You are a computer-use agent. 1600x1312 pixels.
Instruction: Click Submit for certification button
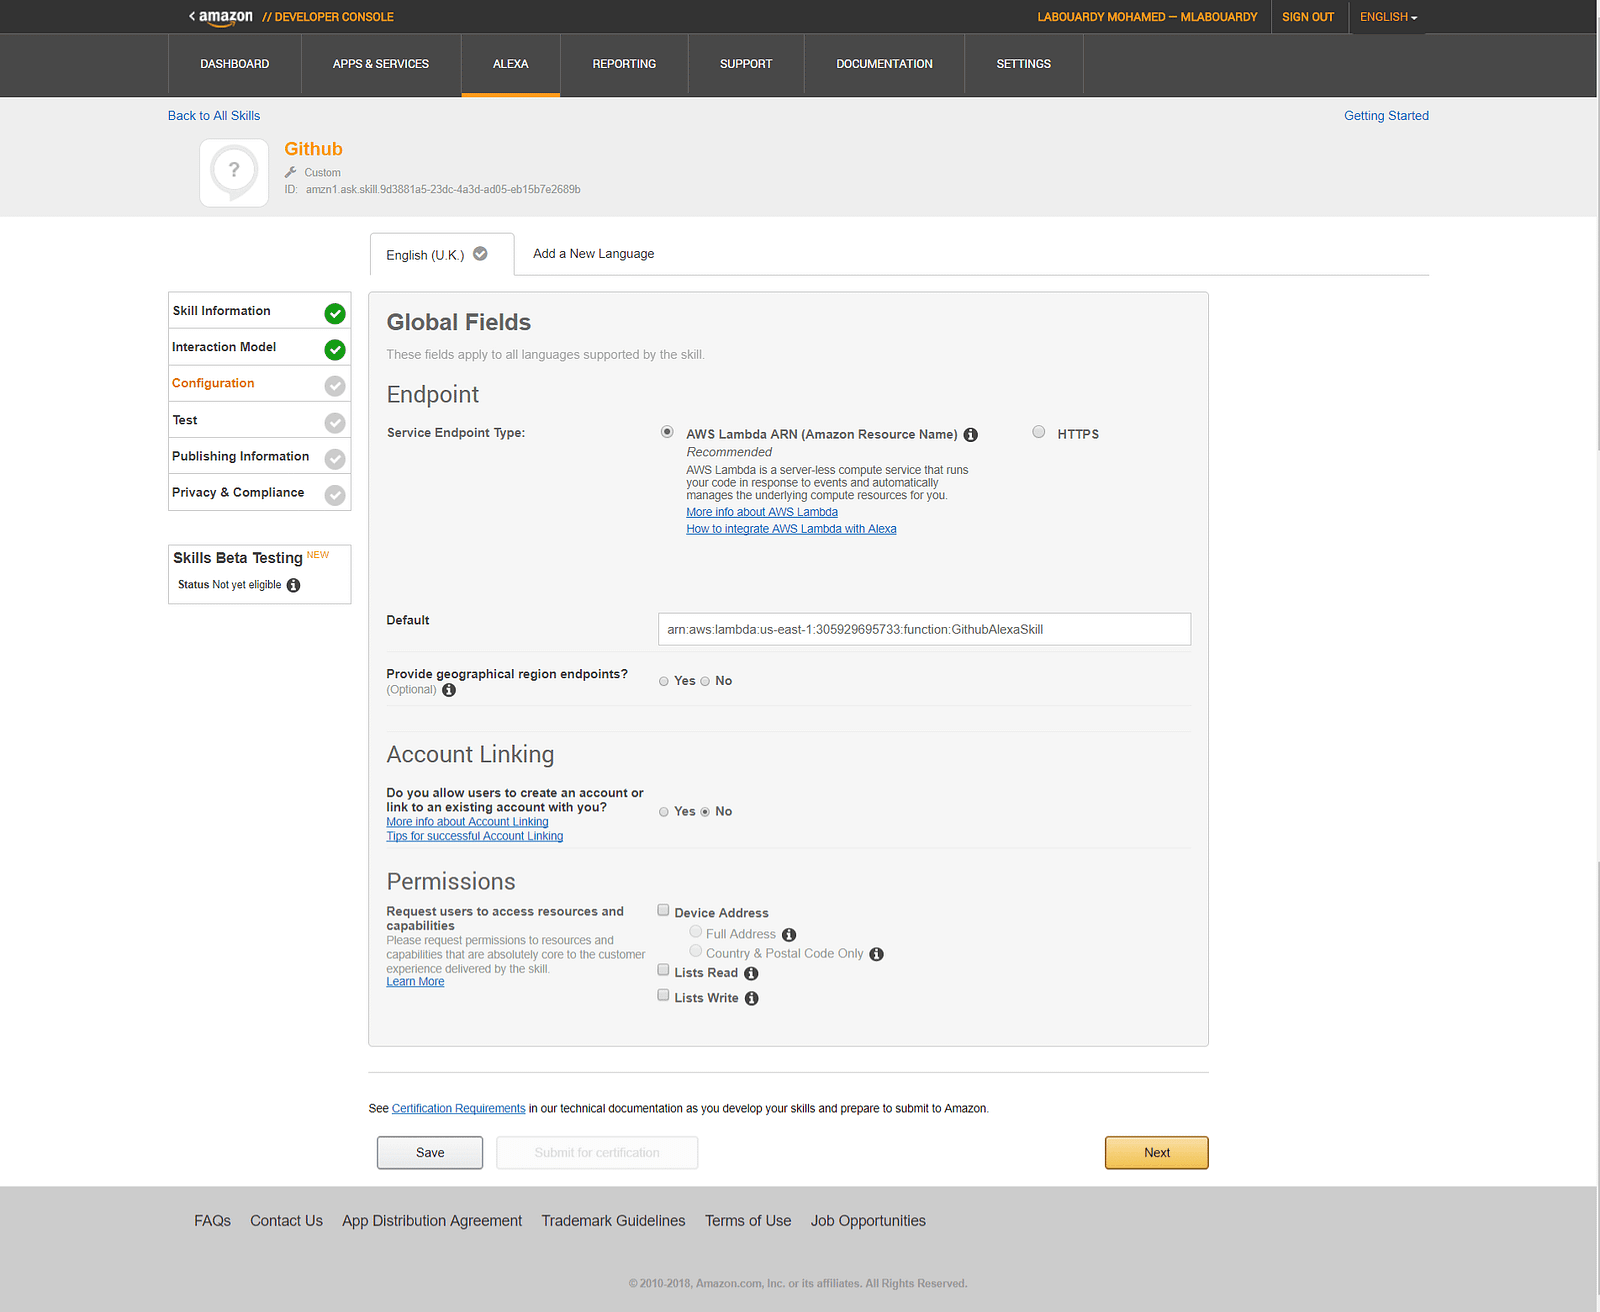click(597, 1153)
